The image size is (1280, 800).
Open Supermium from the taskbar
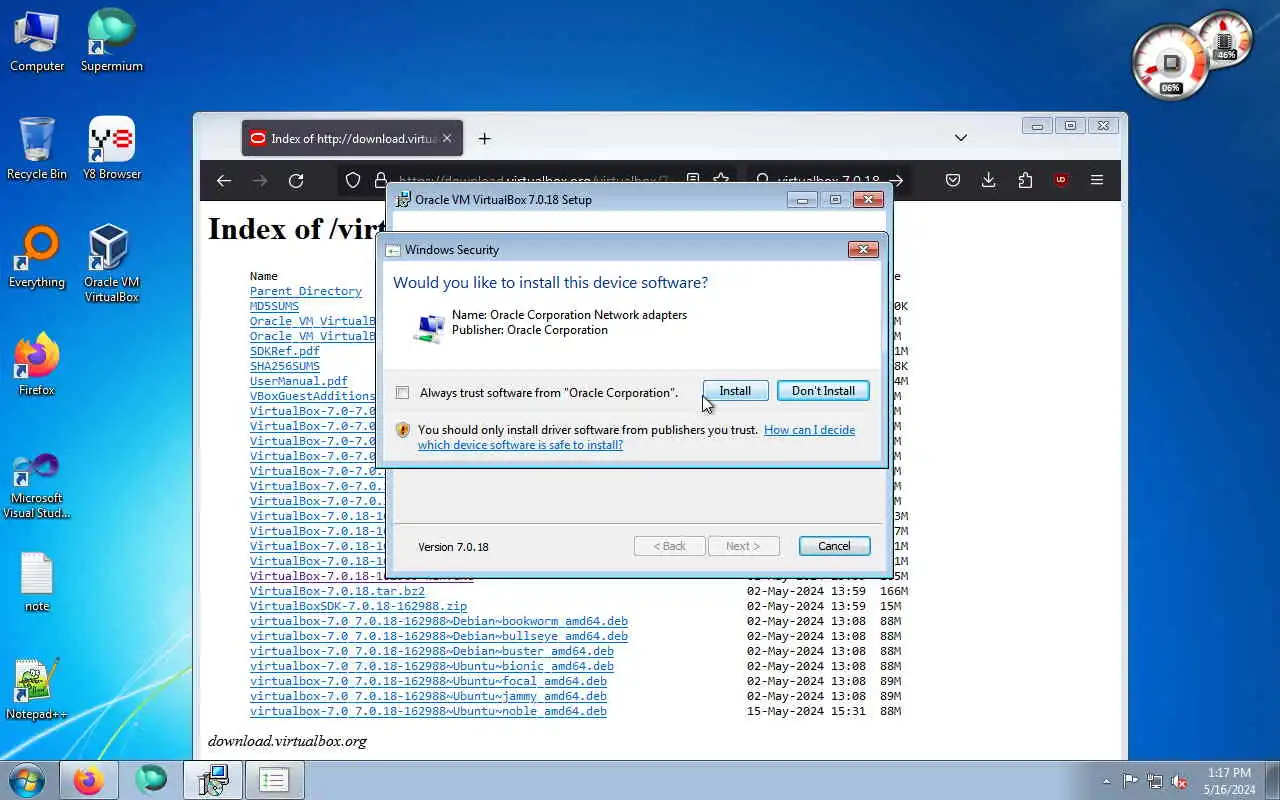(x=151, y=780)
